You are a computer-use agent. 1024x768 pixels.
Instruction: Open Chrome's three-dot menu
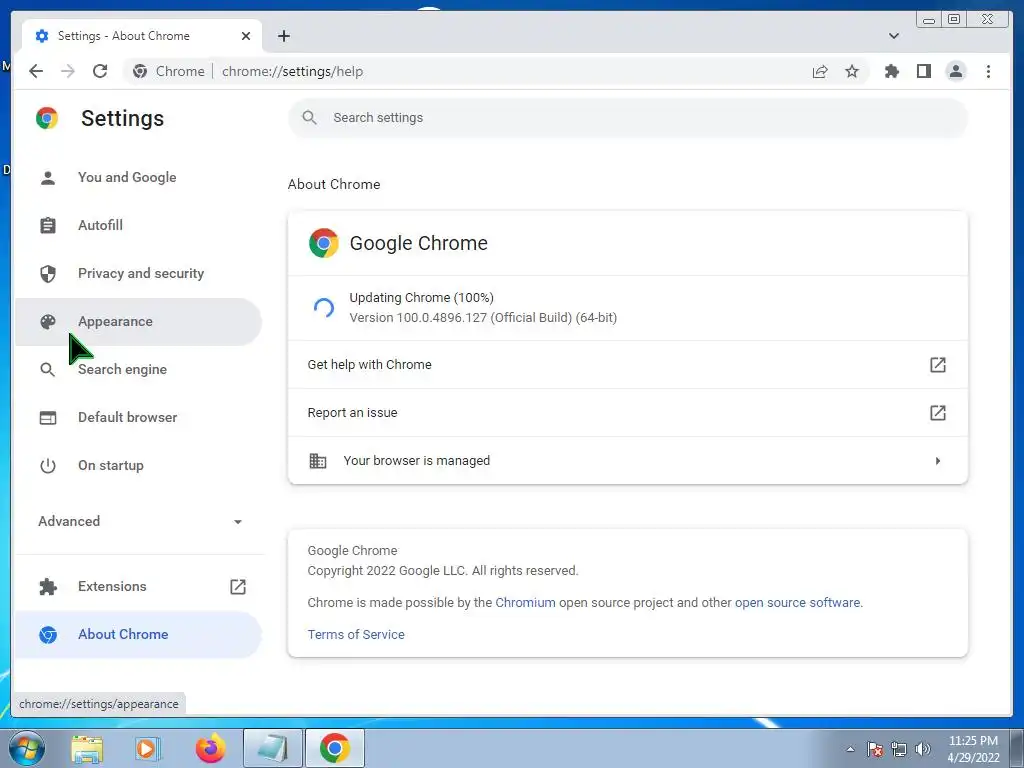988,71
